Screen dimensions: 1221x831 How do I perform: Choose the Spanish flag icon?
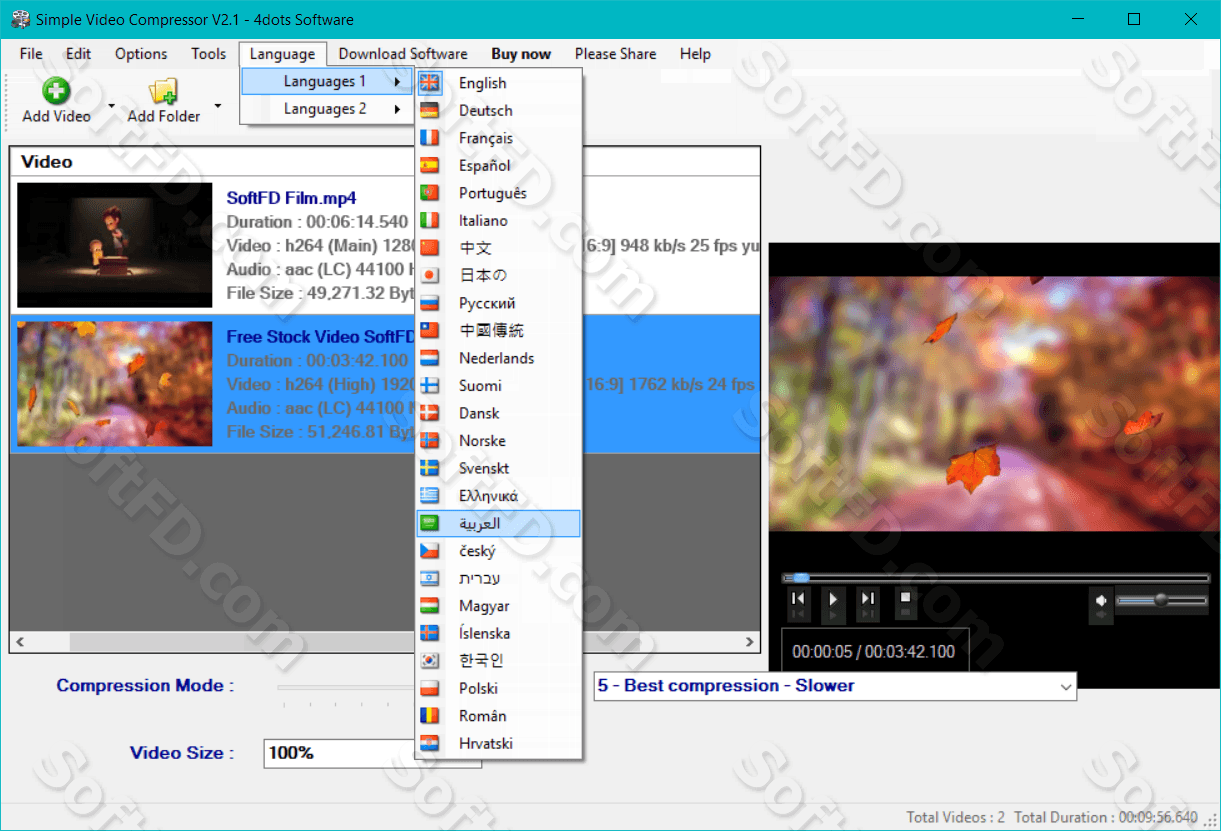point(430,165)
